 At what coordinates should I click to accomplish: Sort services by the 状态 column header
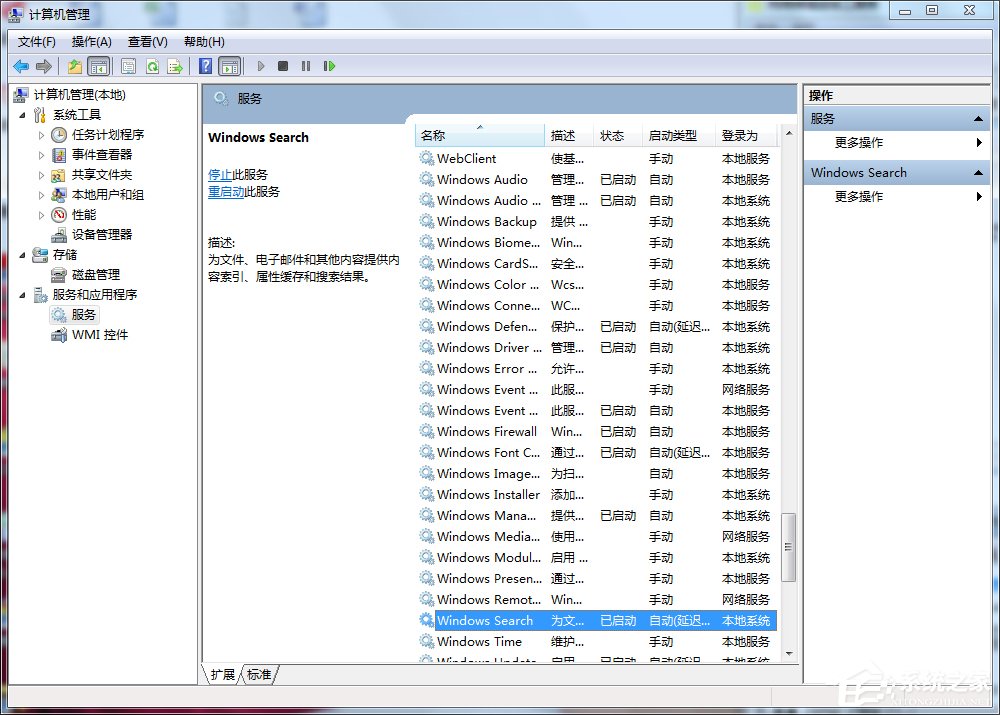point(614,136)
